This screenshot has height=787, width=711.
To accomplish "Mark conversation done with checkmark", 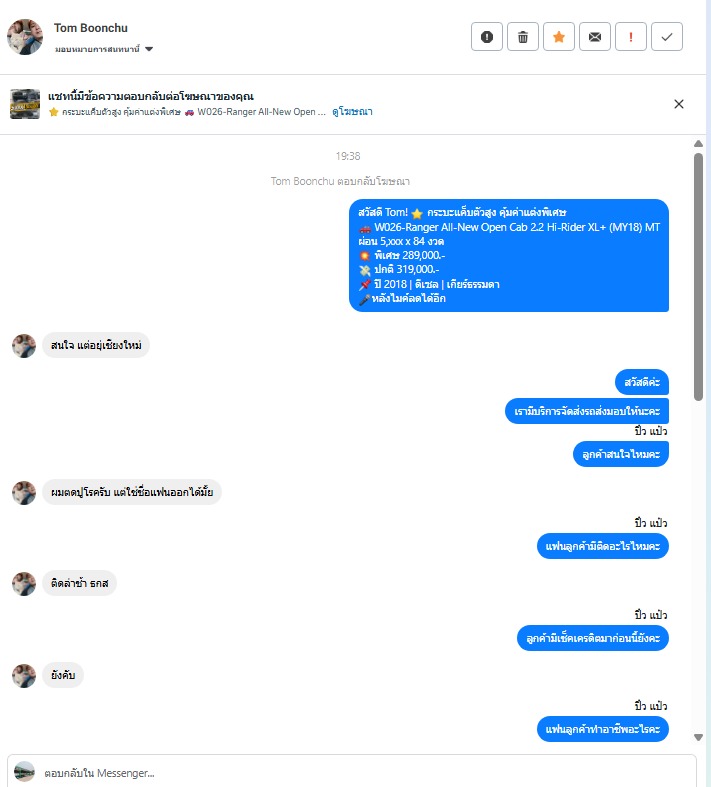I will pyautogui.click(x=667, y=37).
